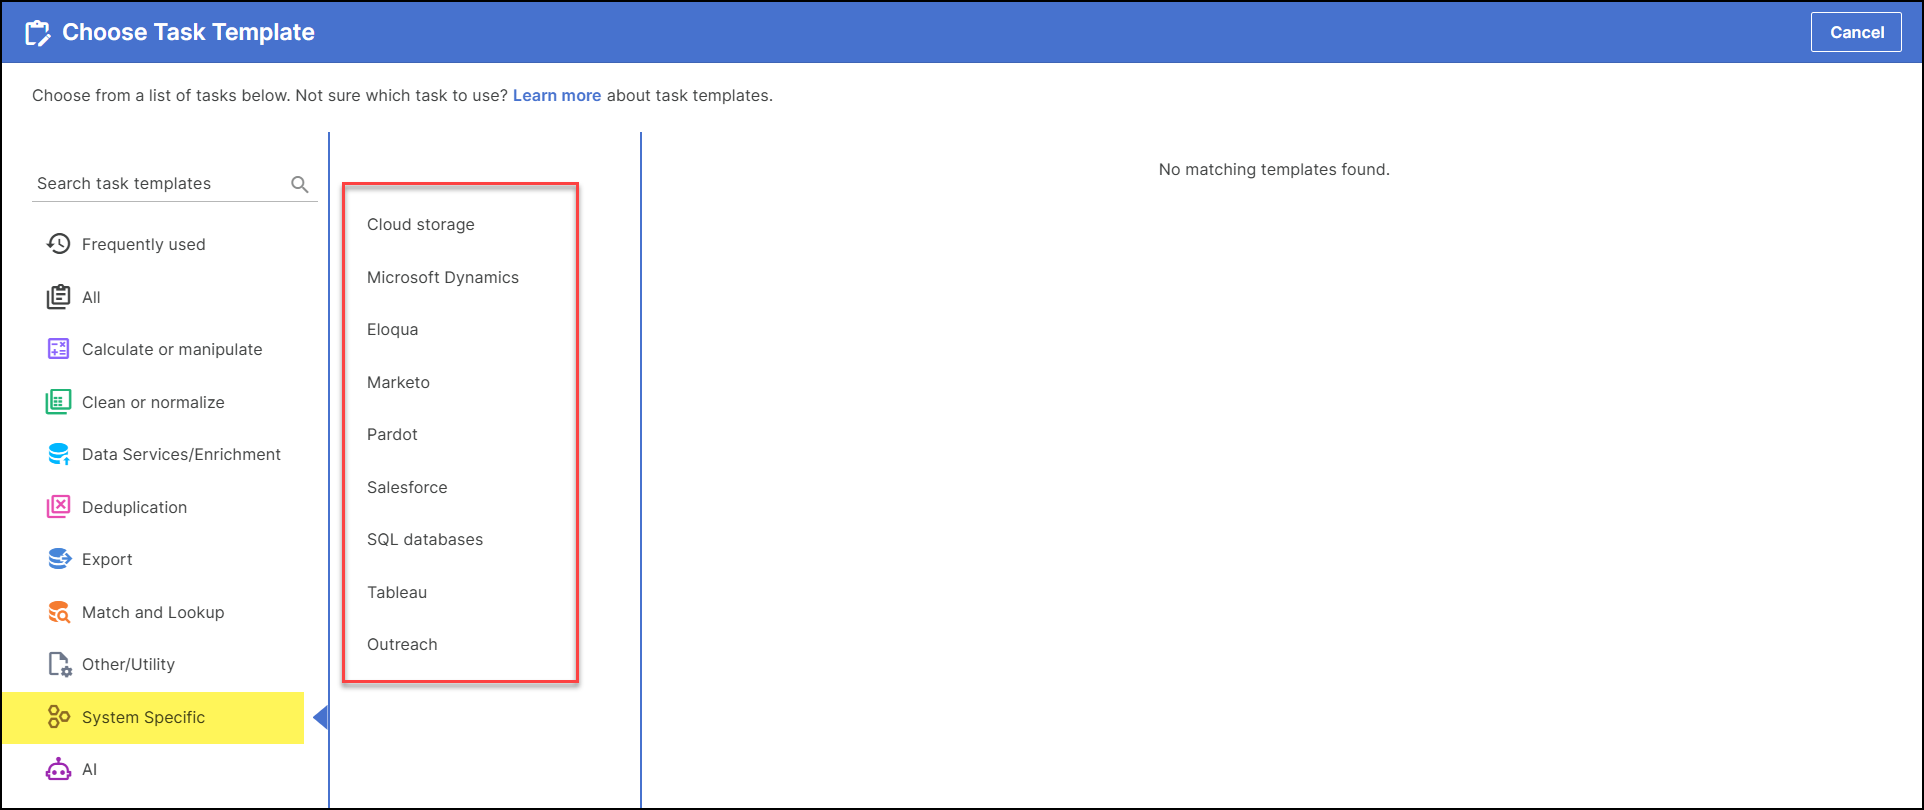
Task: Select the Eloqua subcategory
Action: point(393,329)
